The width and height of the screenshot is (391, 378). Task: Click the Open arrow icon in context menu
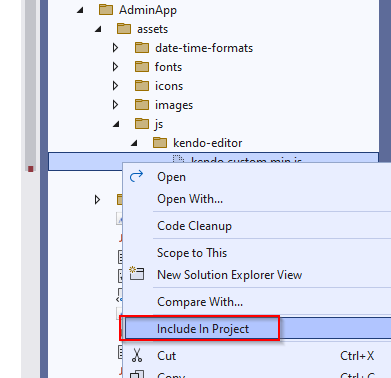(x=136, y=176)
